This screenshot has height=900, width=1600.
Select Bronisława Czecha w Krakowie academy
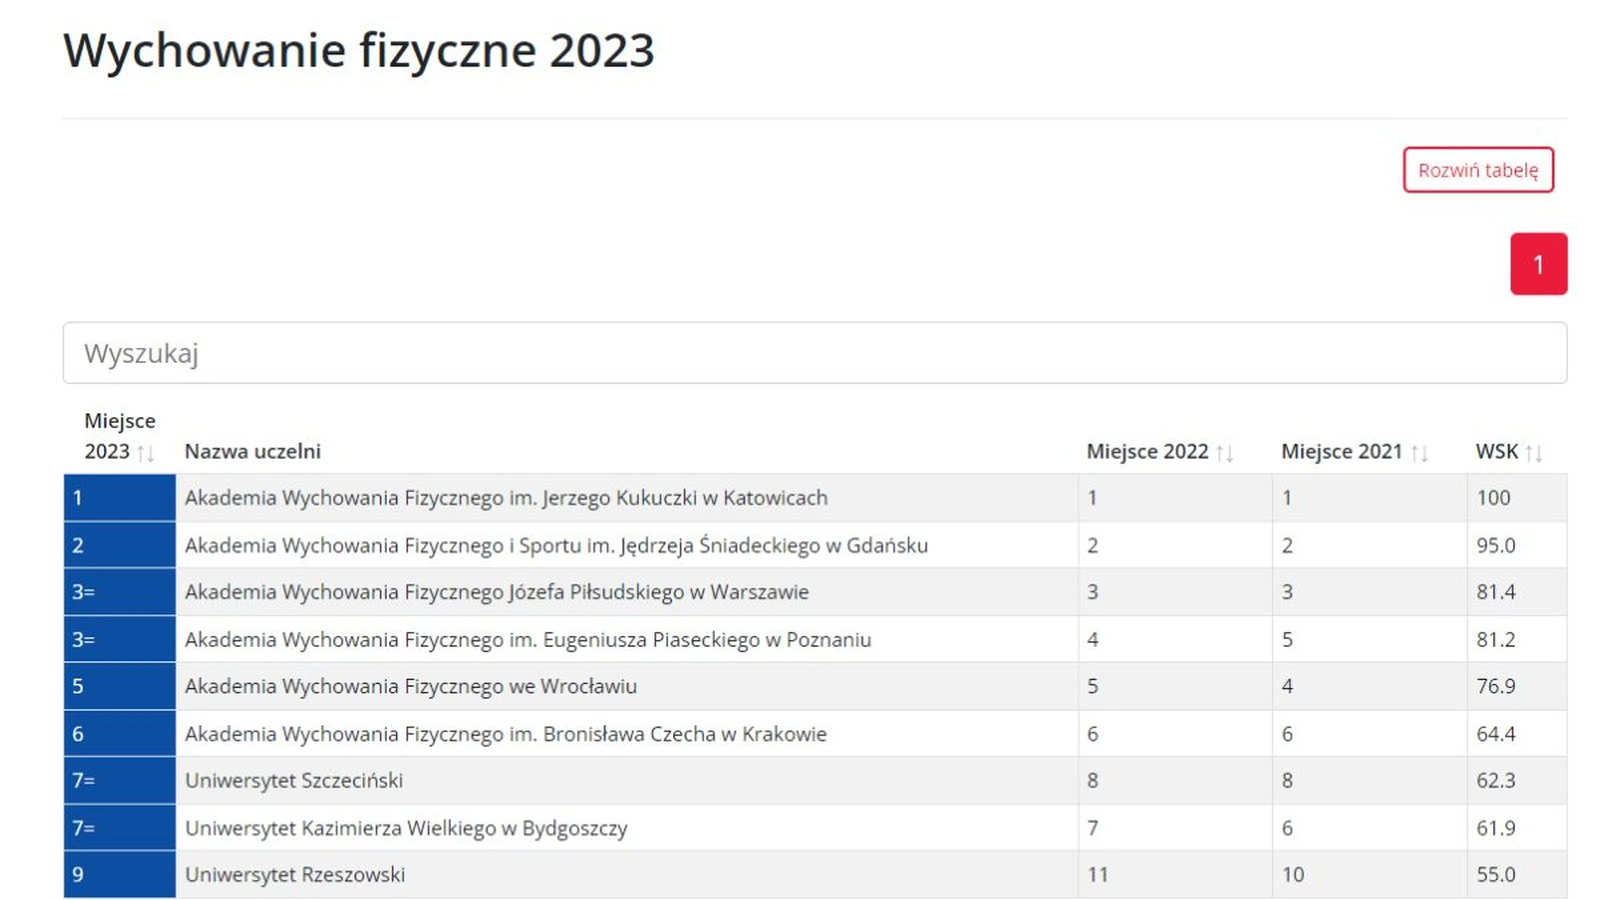pyautogui.click(x=506, y=734)
